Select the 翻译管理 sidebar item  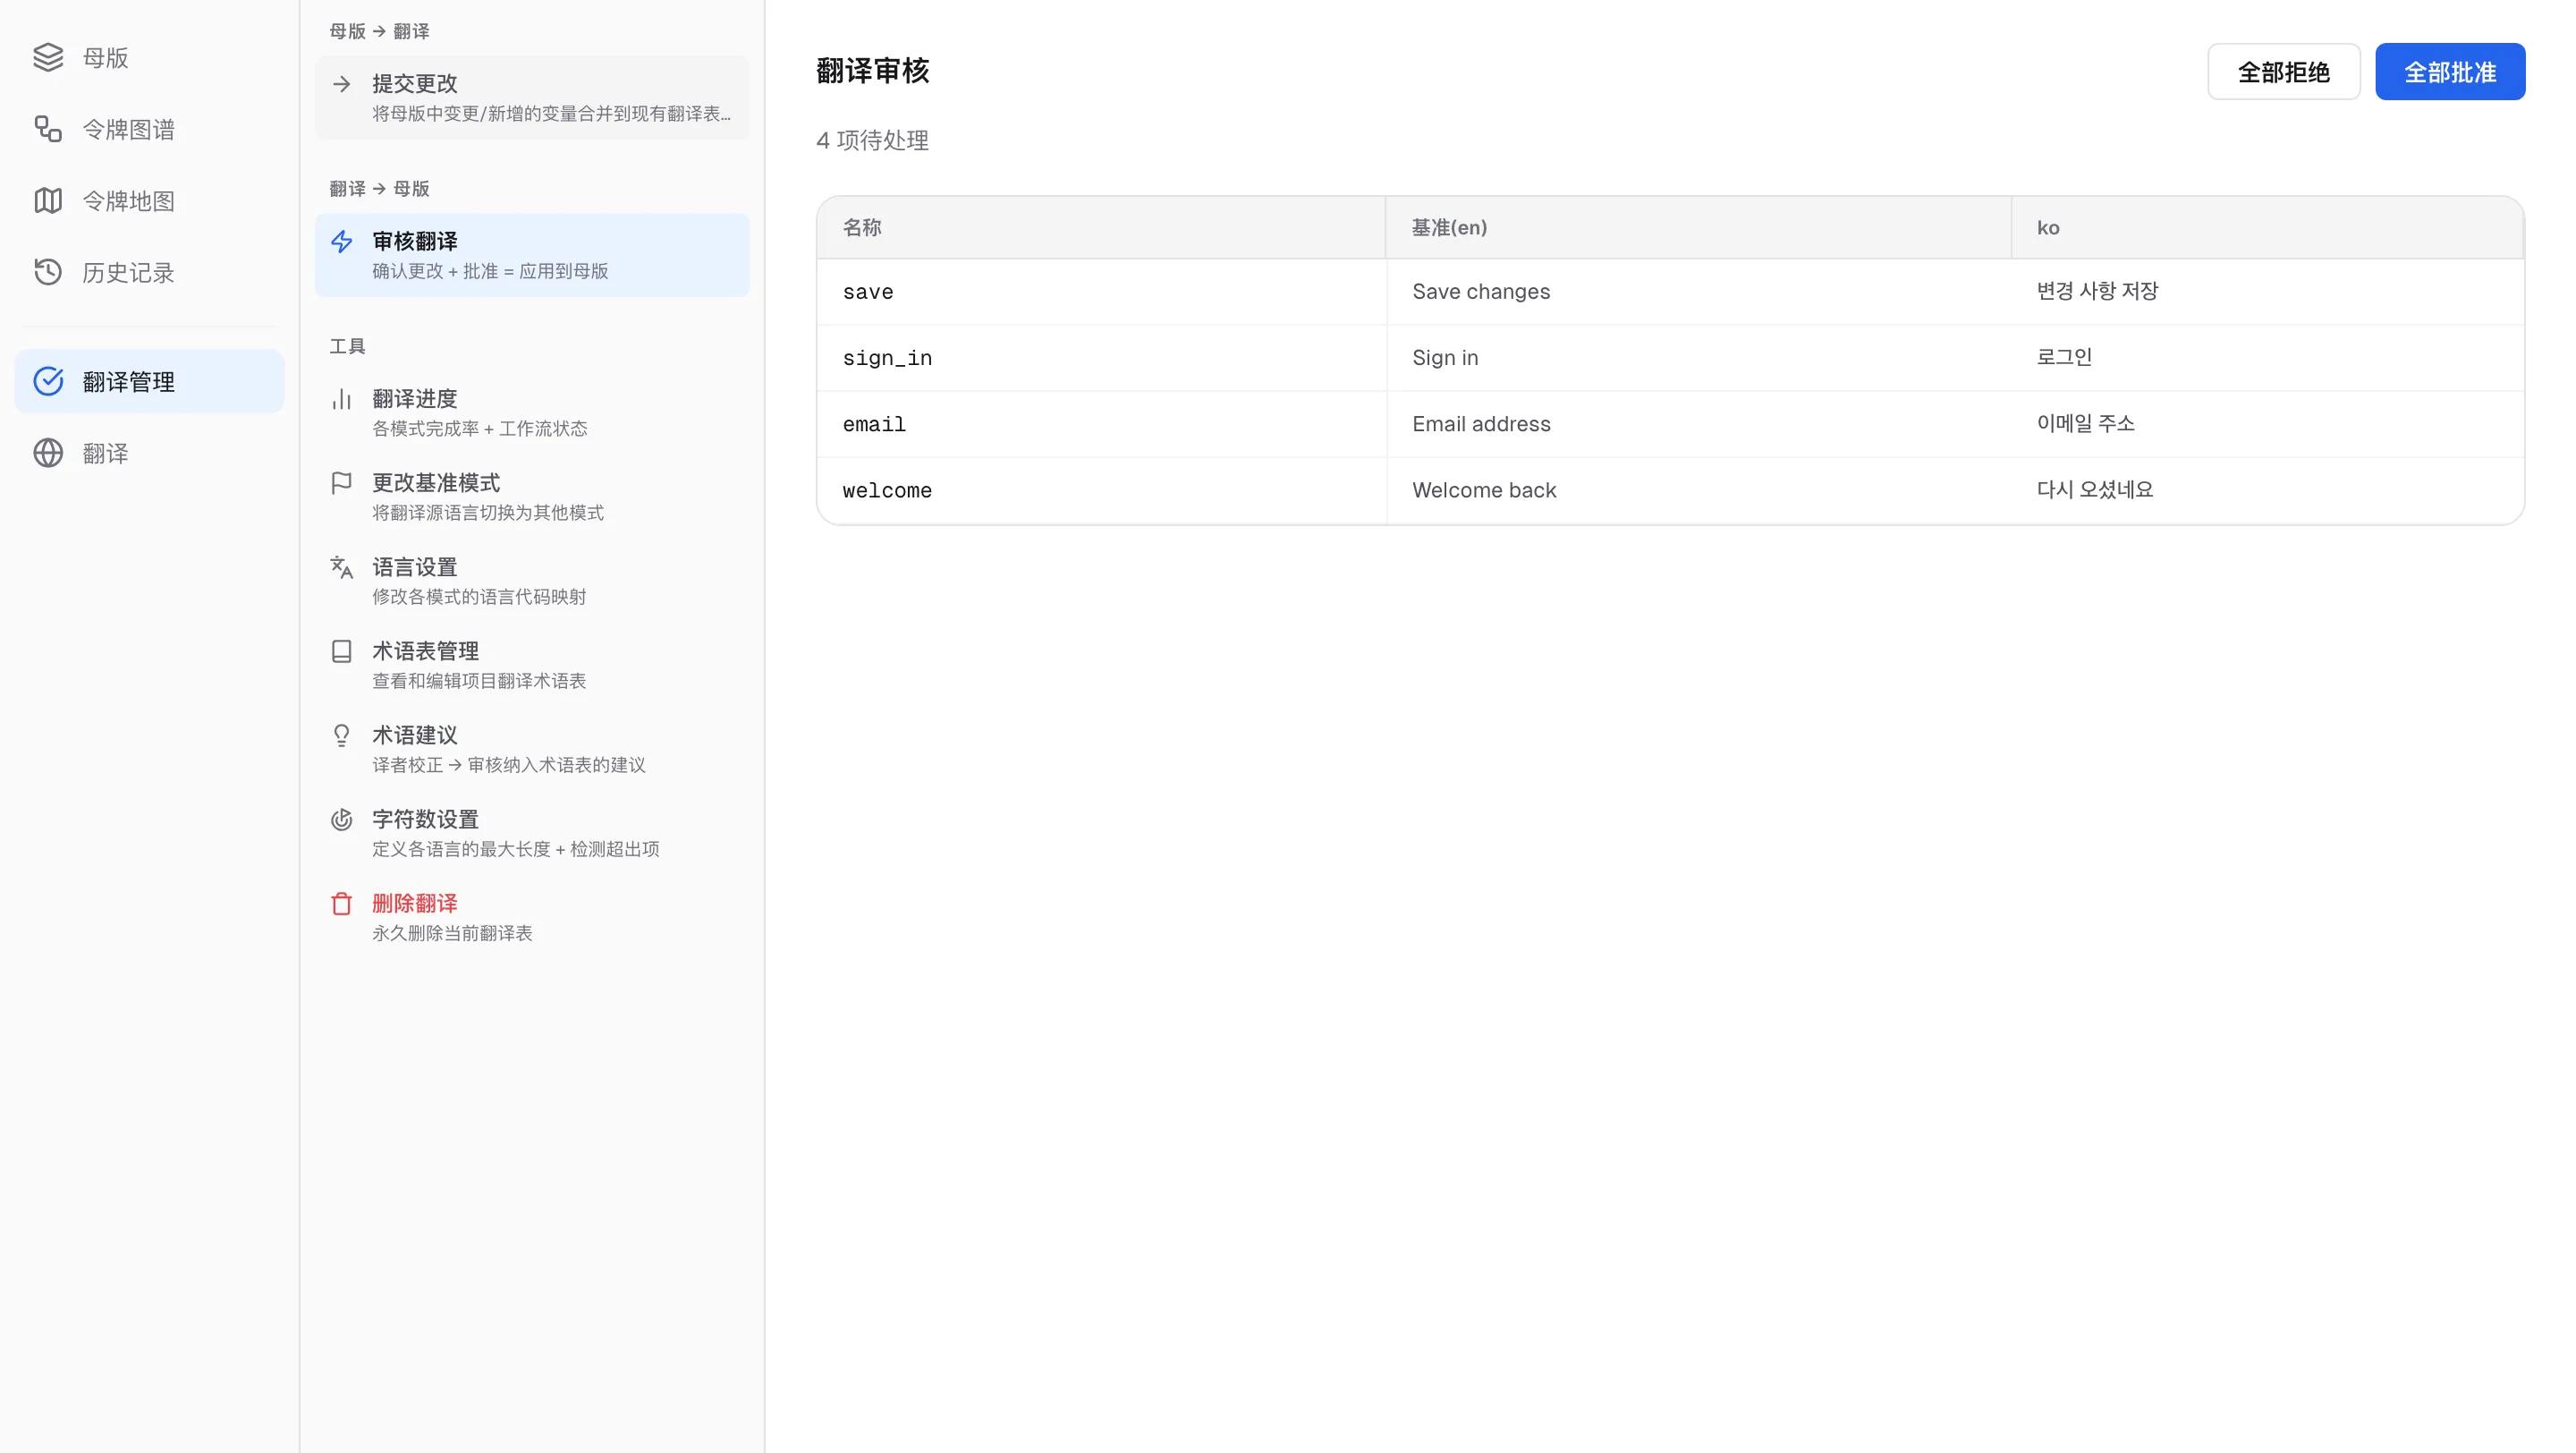pyautogui.click(x=149, y=381)
